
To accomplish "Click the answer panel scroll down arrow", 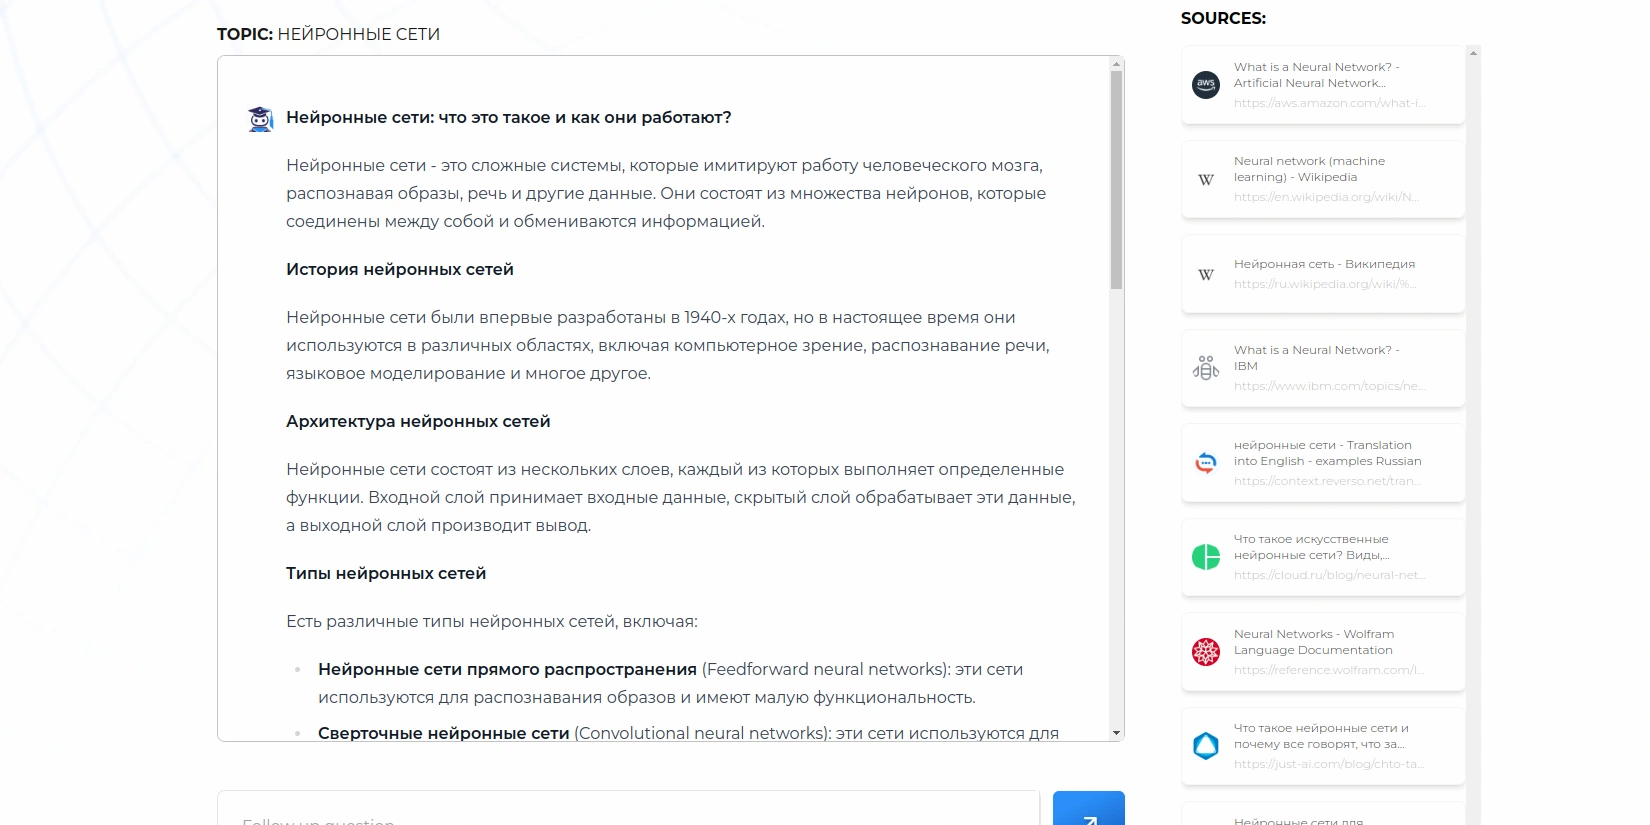I will coord(1116,733).
